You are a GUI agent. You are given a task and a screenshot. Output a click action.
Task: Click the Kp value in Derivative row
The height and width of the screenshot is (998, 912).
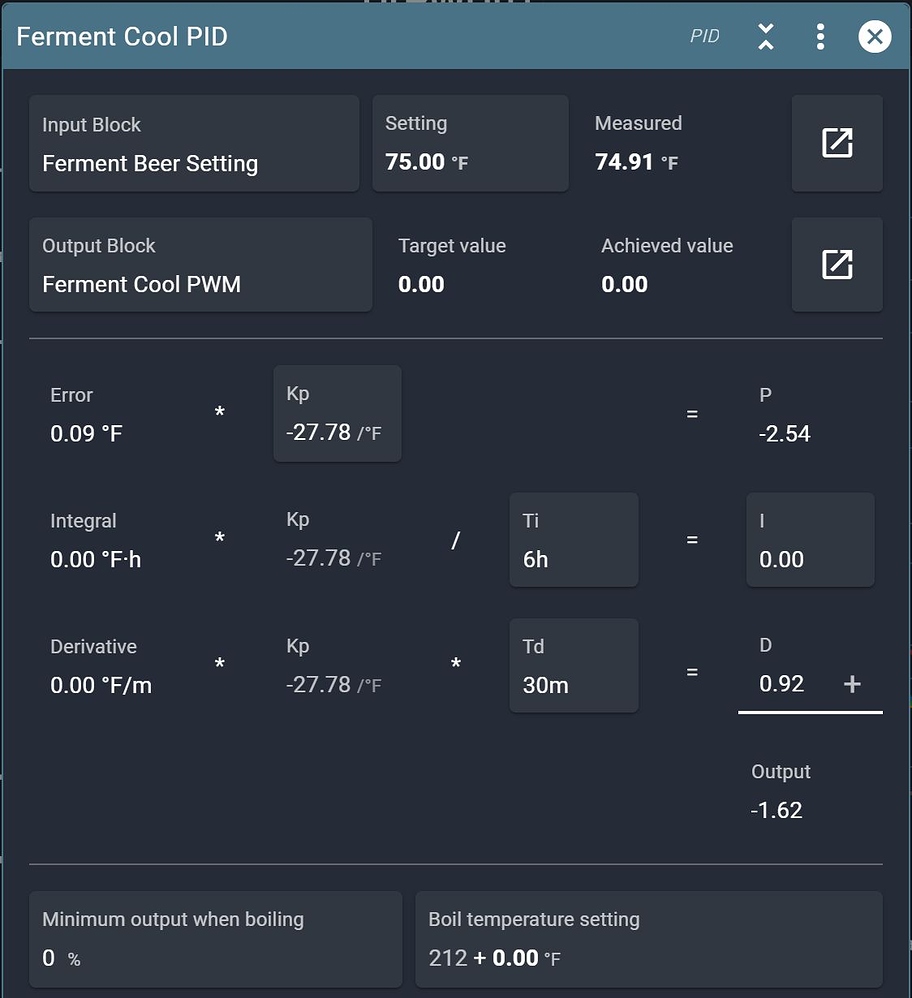pos(333,685)
